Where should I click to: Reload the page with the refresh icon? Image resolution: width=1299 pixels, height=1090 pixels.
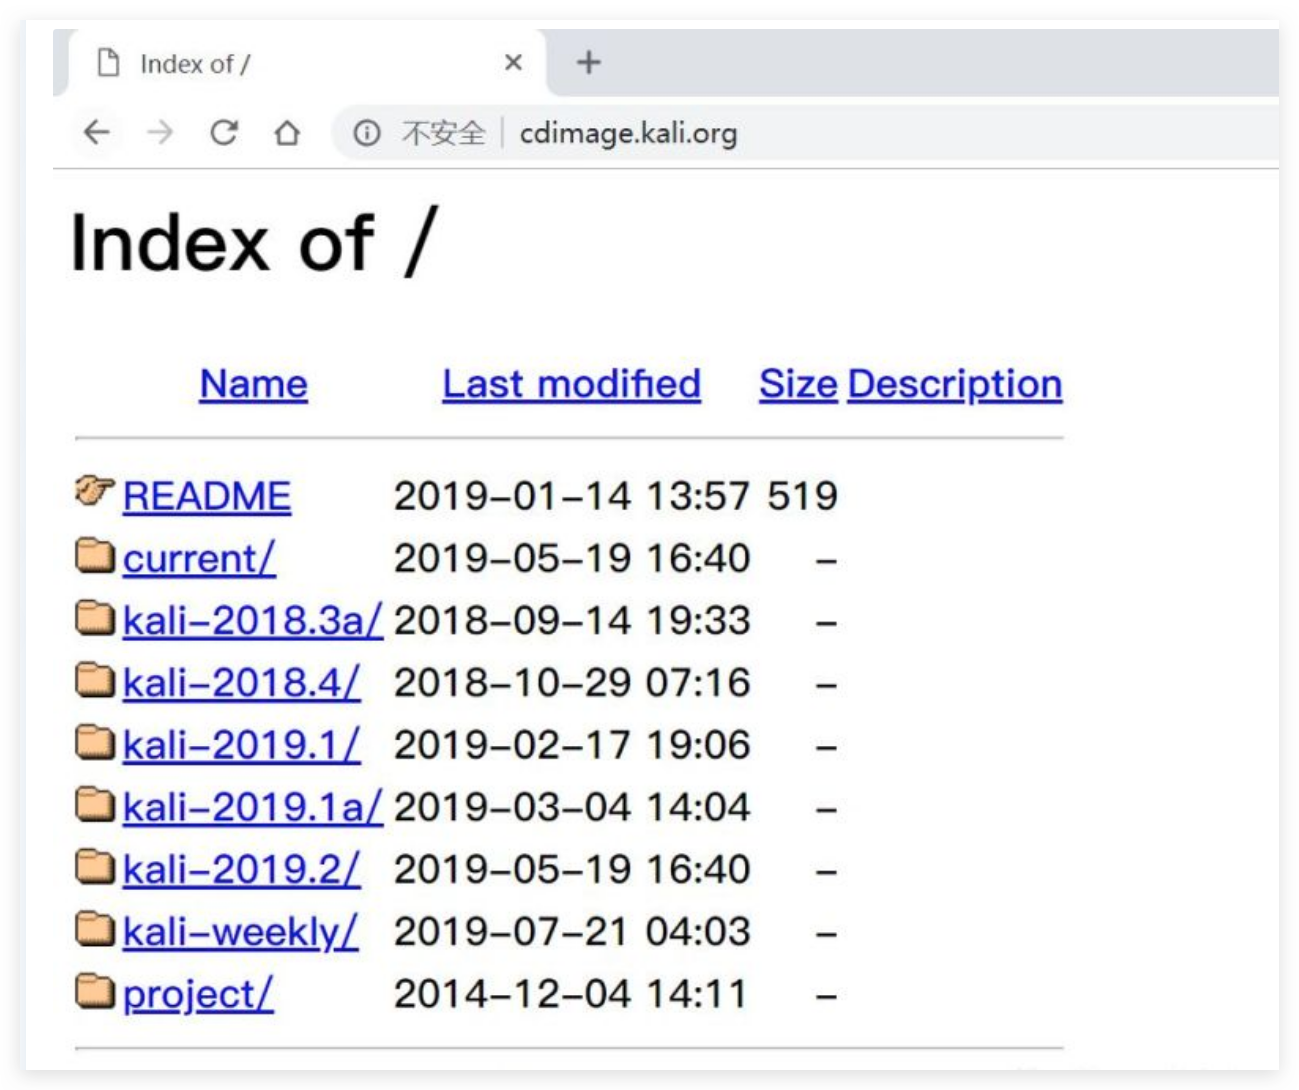coord(224,132)
